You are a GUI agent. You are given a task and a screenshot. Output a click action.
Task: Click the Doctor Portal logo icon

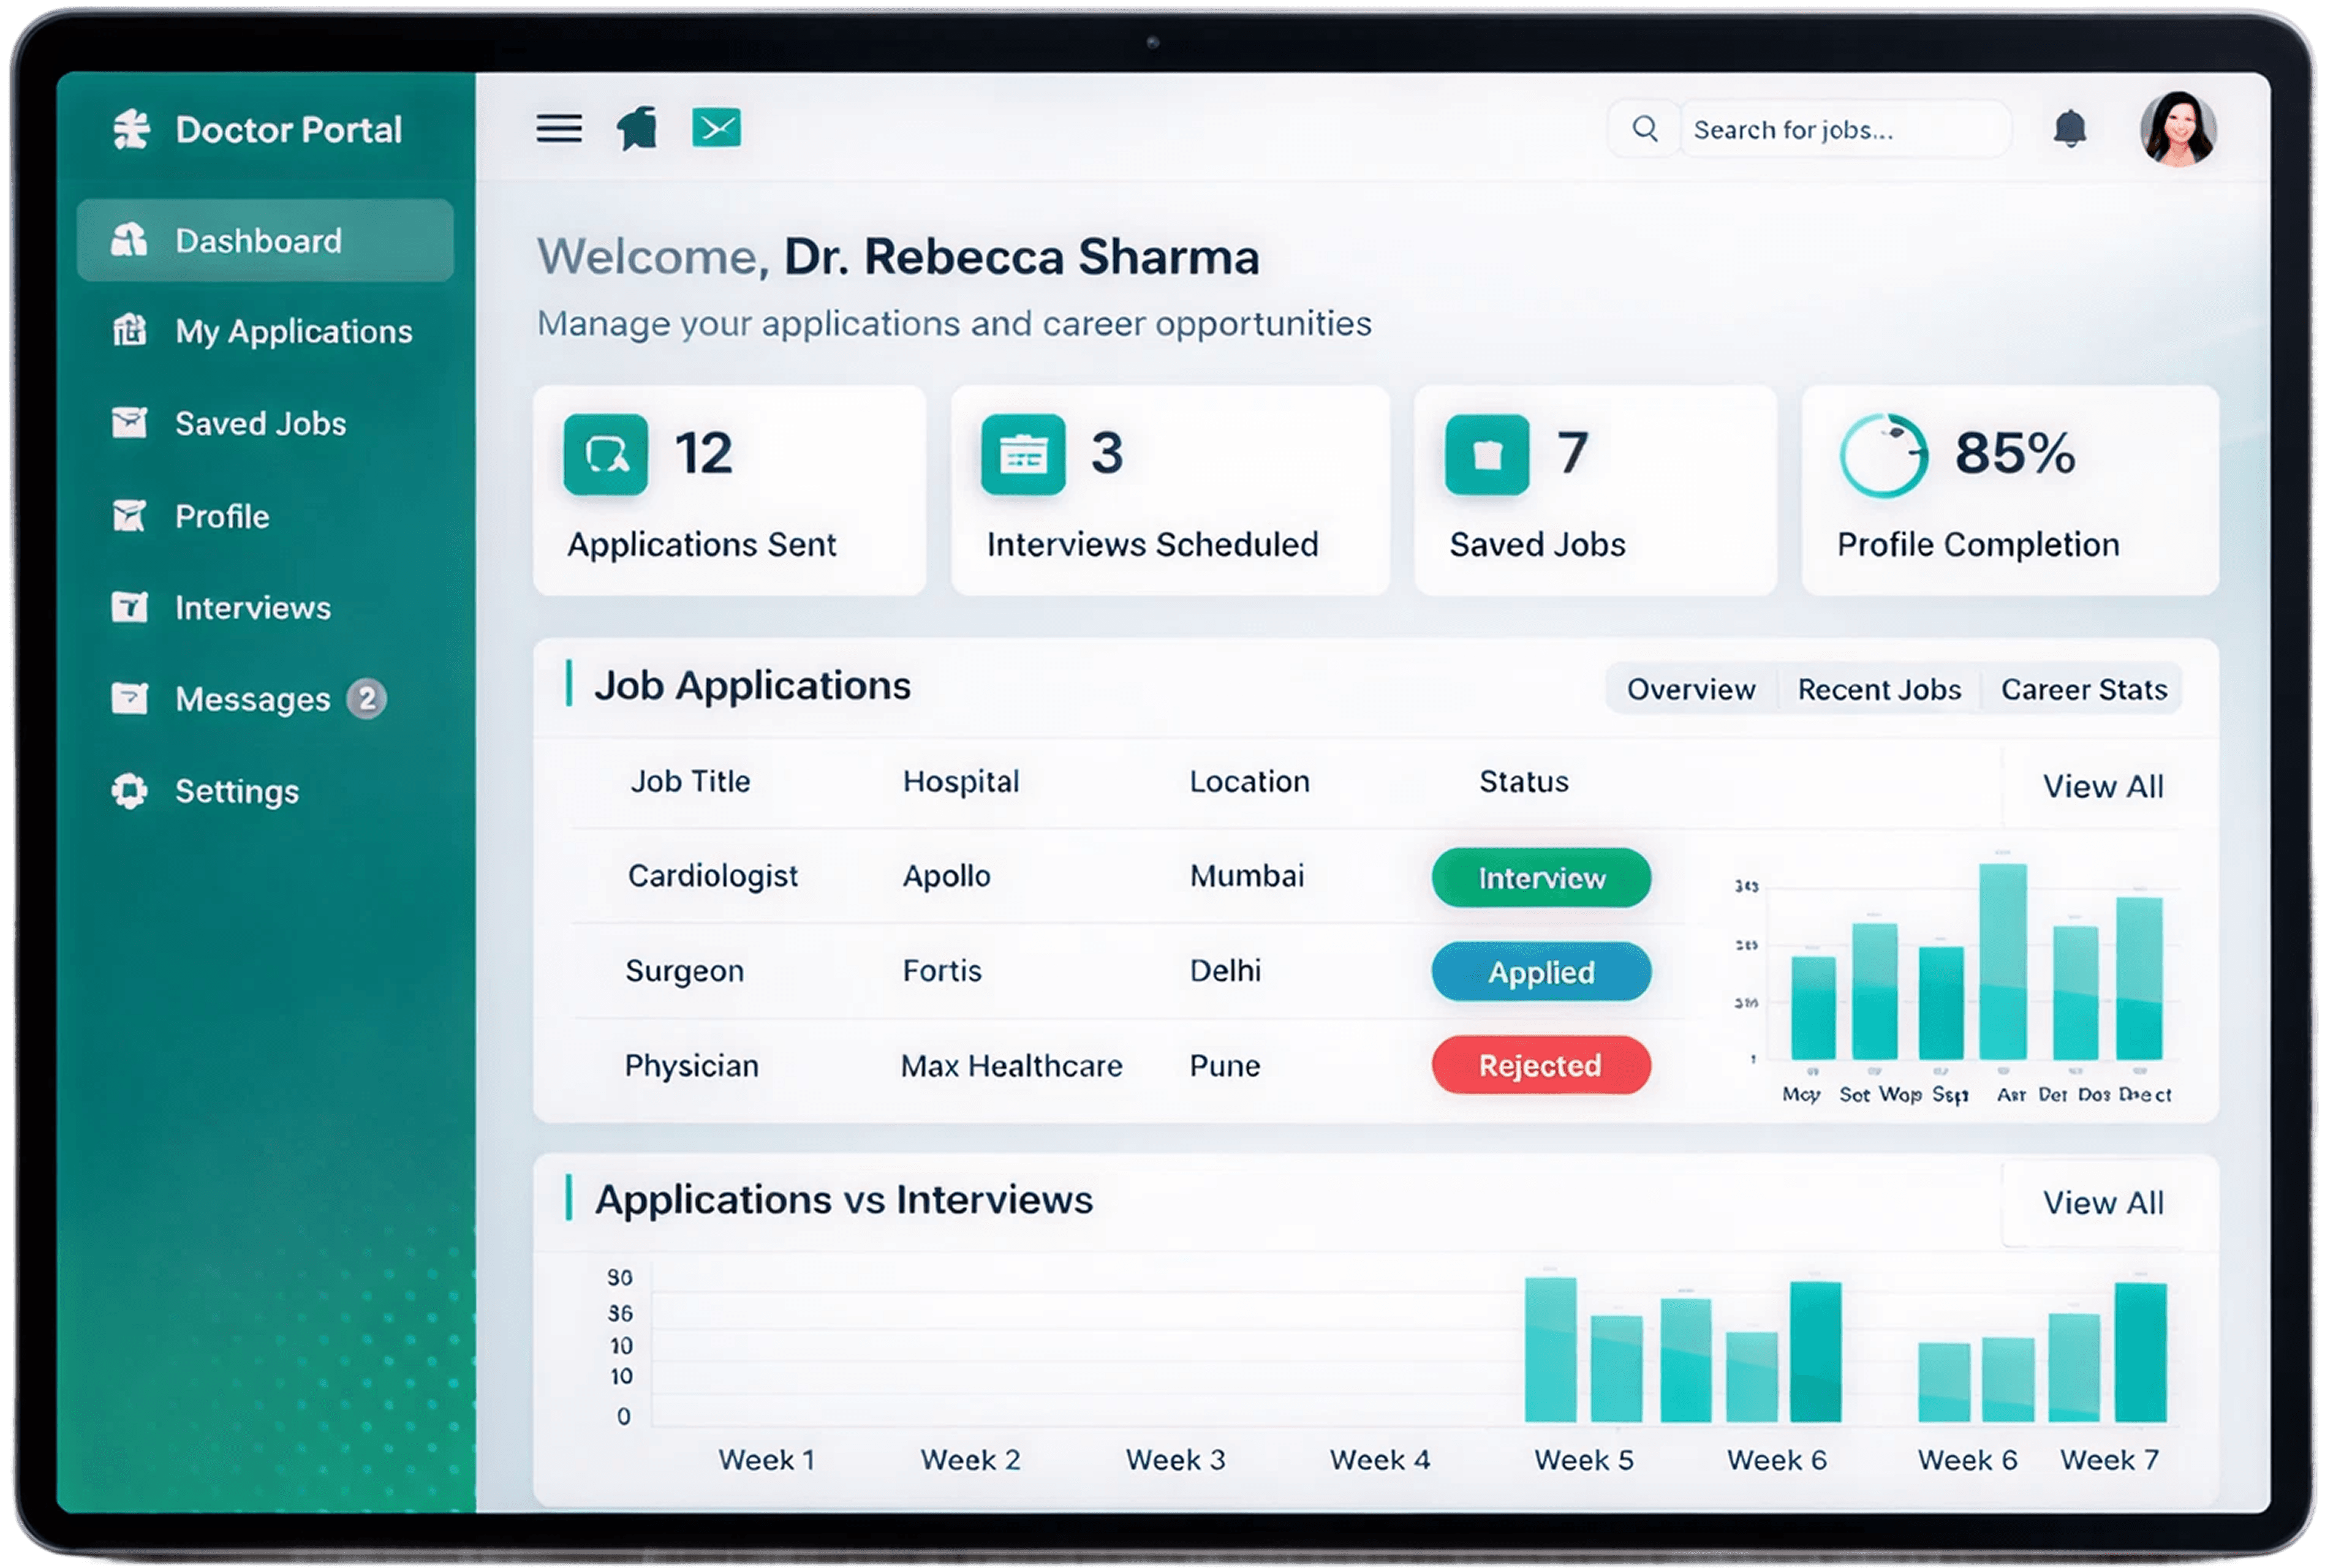point(131,129)
